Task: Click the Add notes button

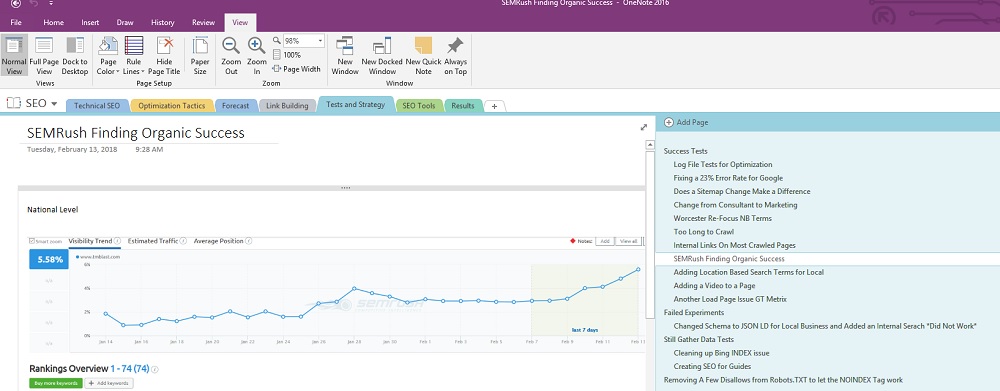Action: 604,241
